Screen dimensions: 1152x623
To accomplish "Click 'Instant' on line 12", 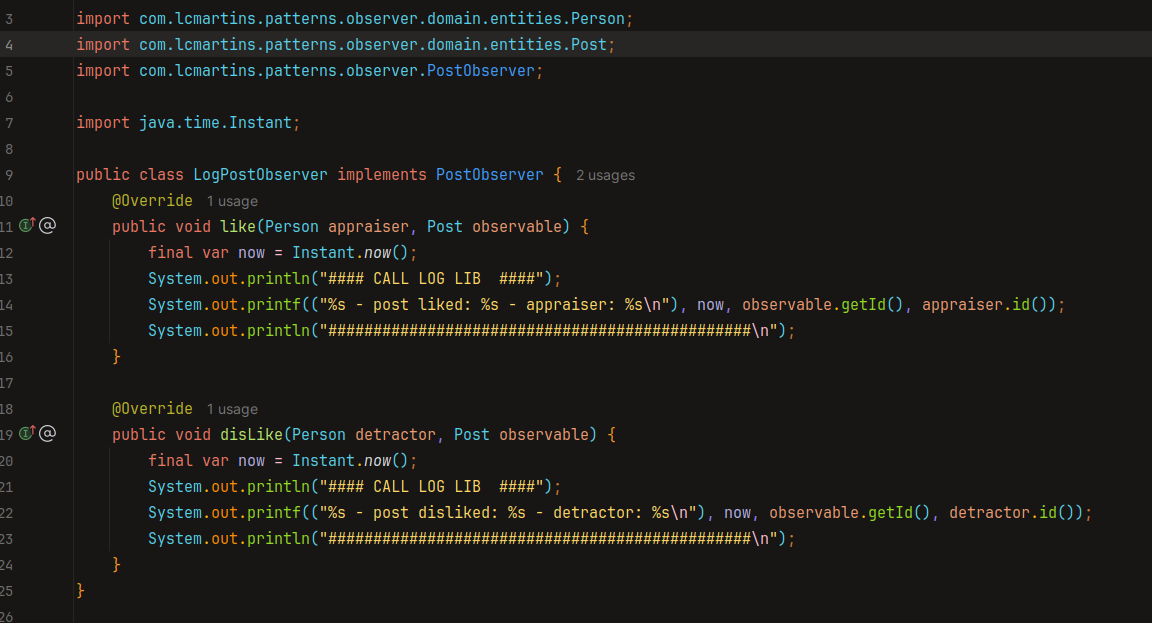I will click(324, 253).
